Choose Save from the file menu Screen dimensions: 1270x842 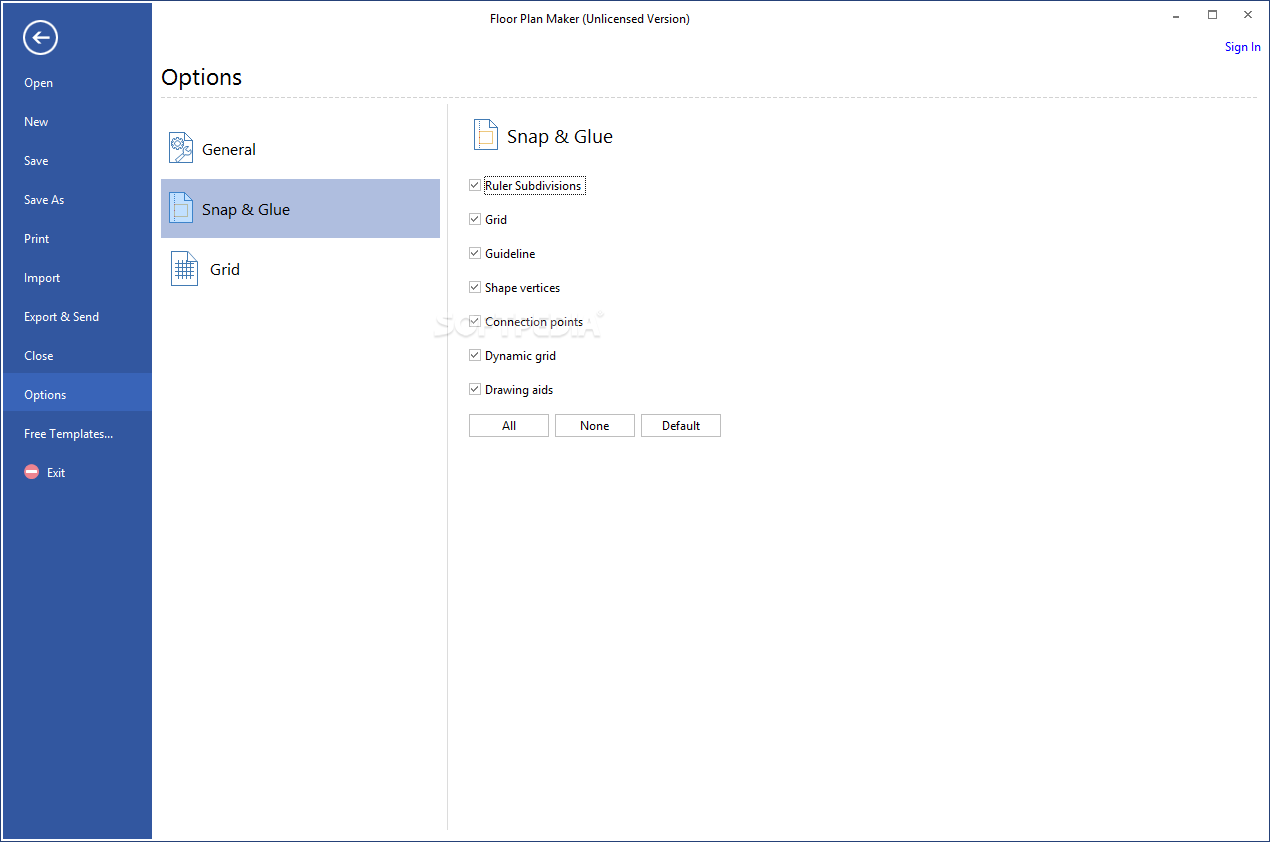77,161
